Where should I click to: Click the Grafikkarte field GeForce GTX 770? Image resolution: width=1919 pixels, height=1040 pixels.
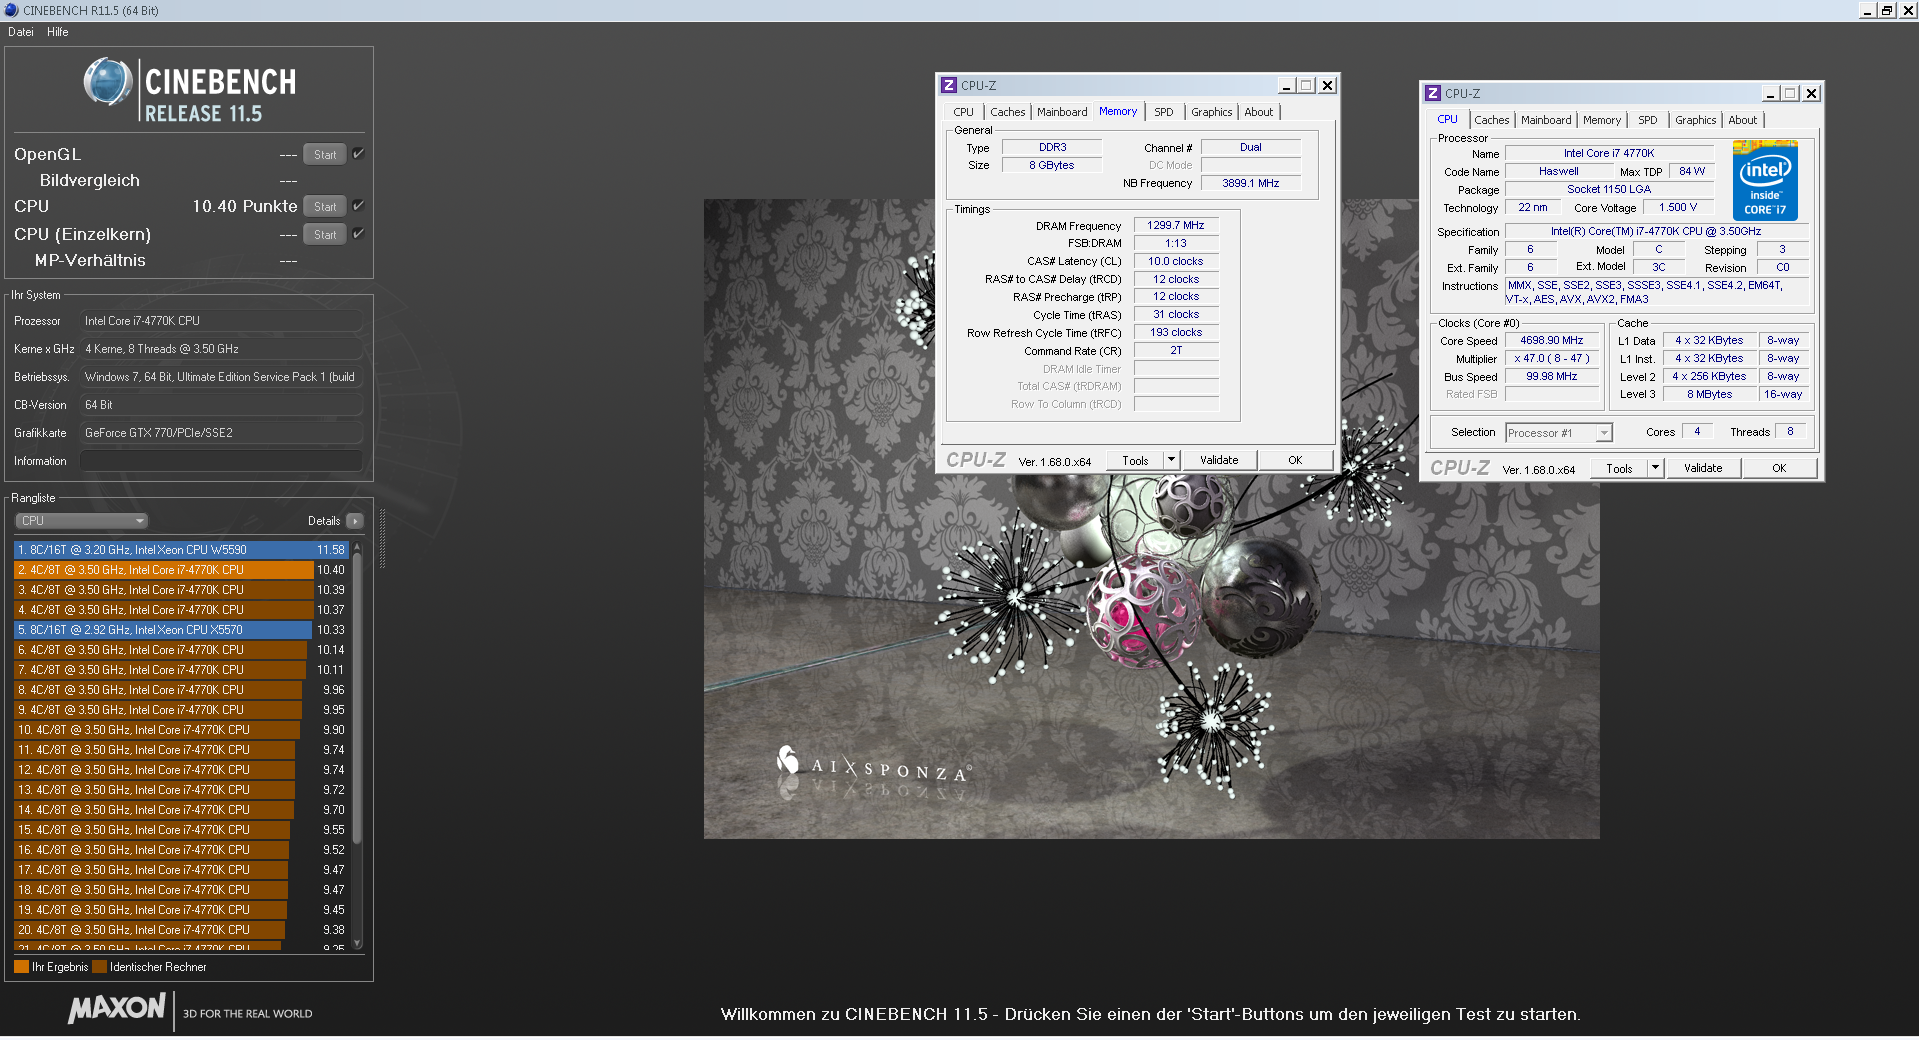click(221, 433)
